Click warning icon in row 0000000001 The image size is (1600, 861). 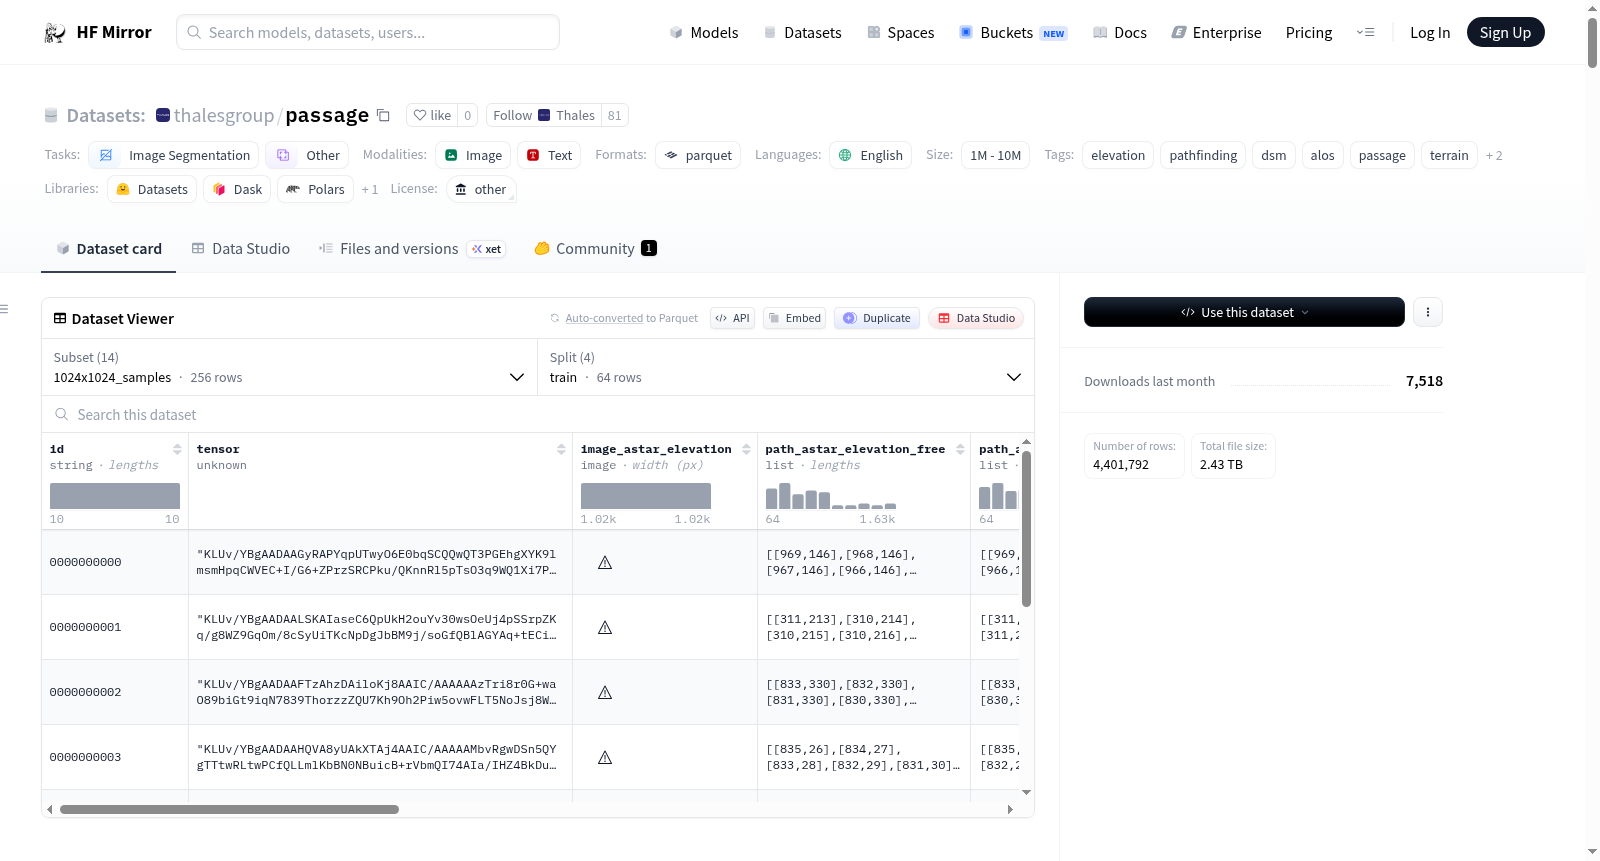[605, 628]
